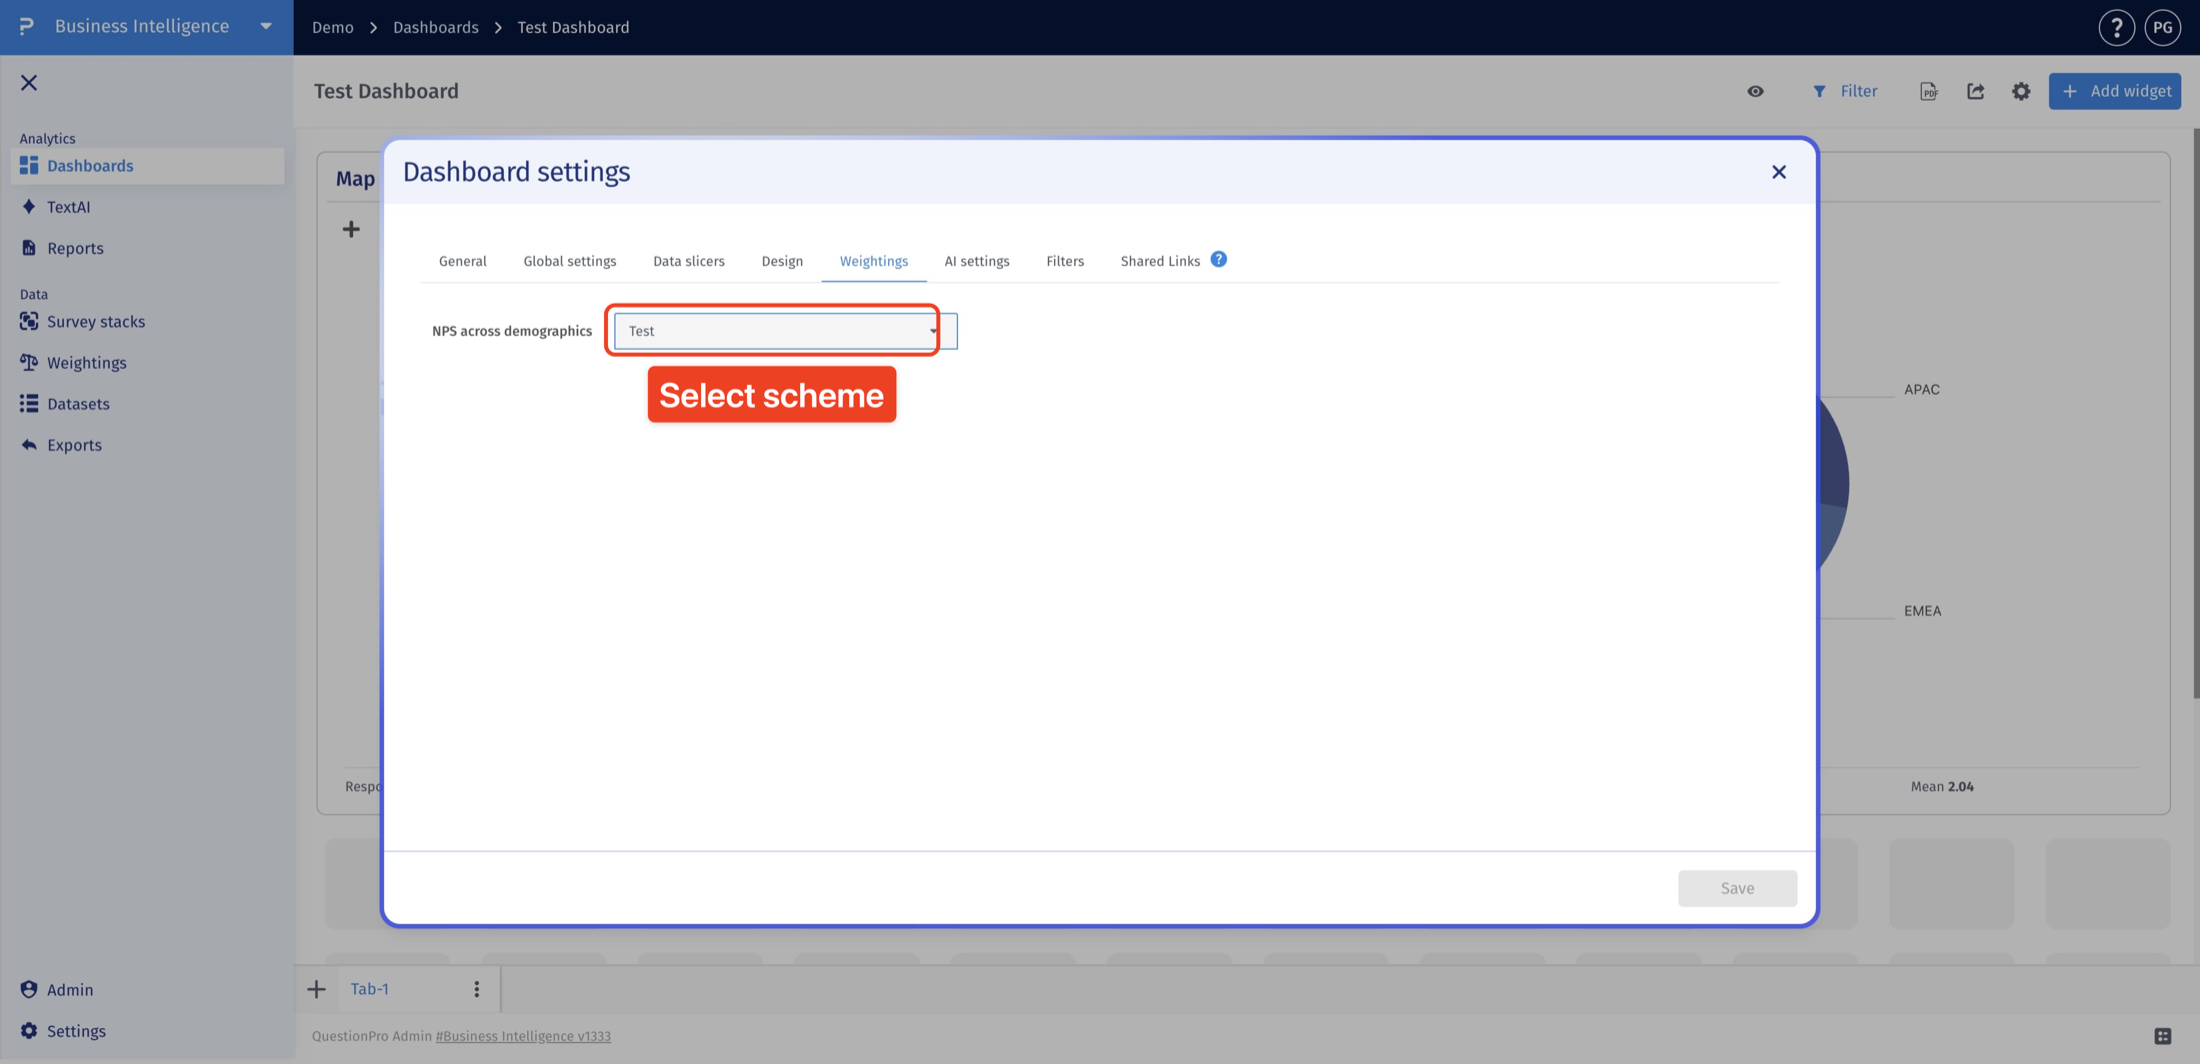
Task: Open Tab-1 three-dot options menu
Action: 477,989
